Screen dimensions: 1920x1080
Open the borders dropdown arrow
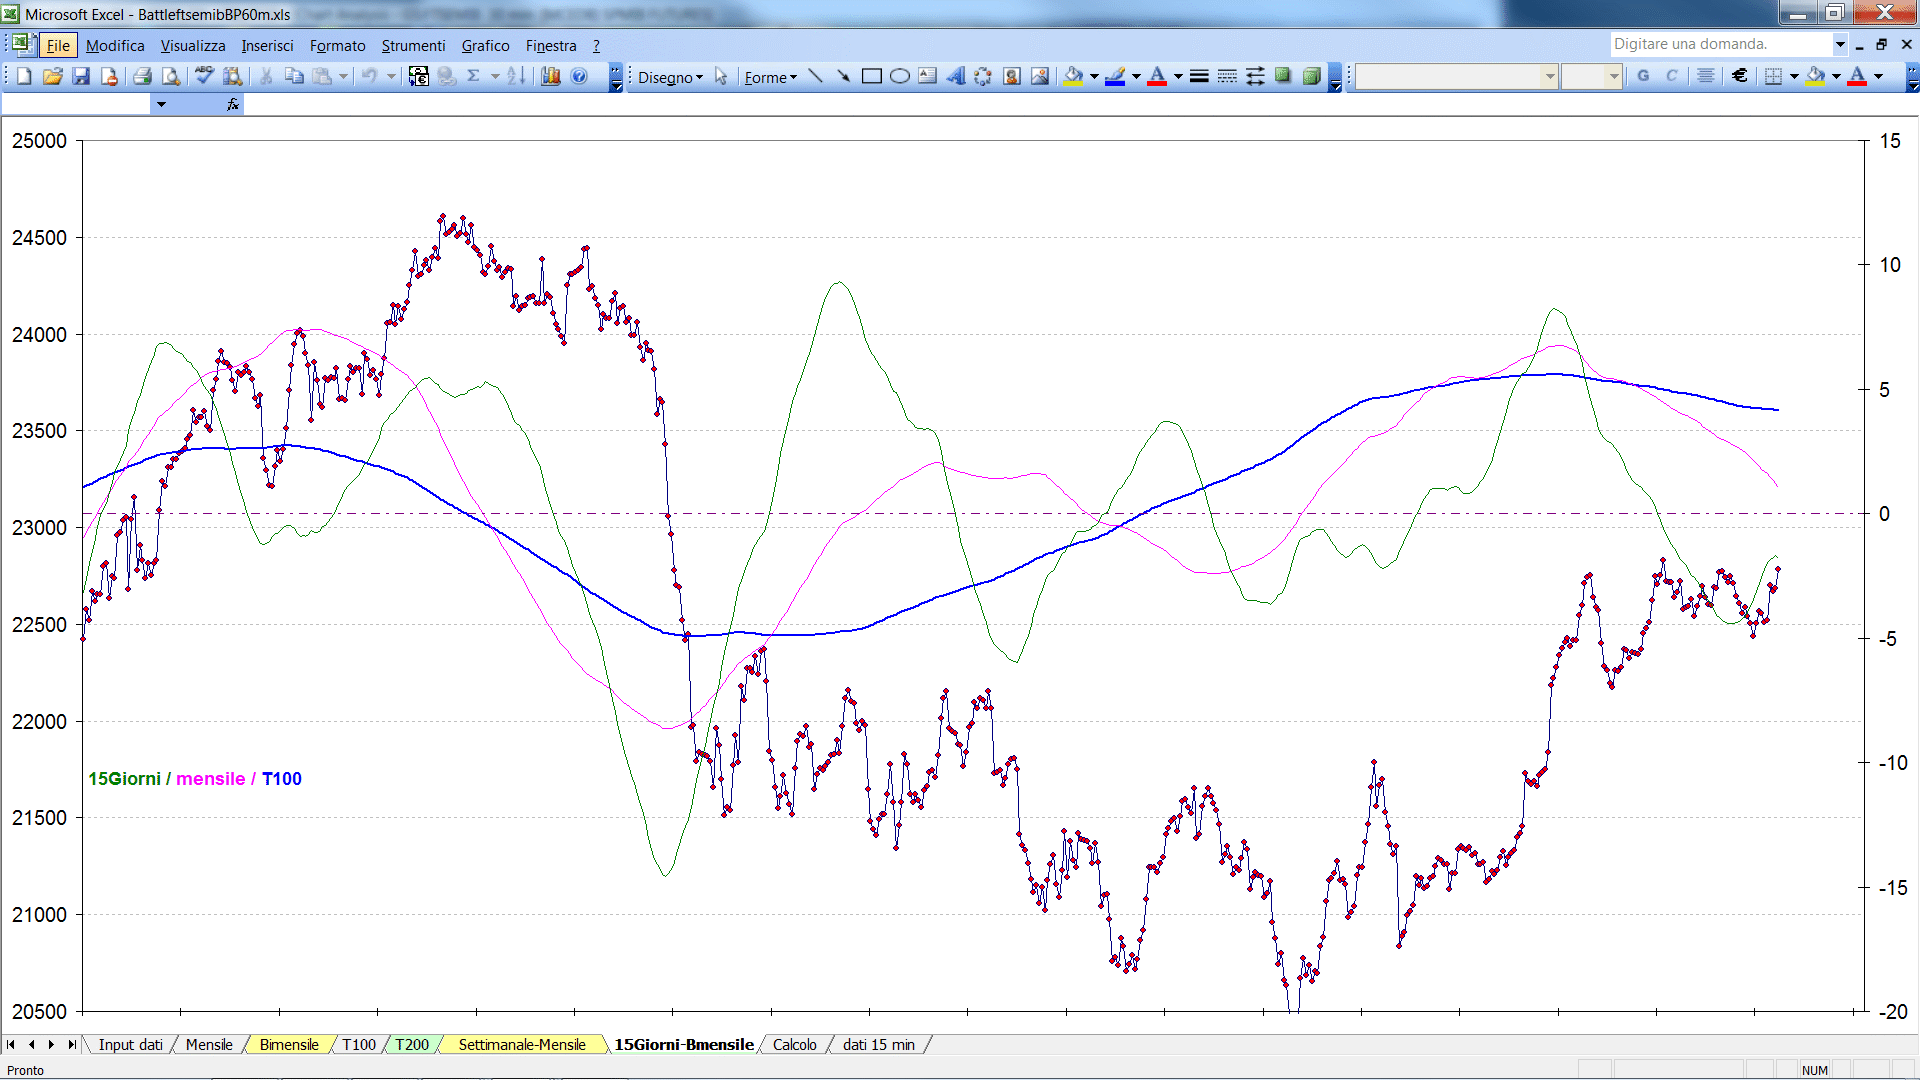point(1794,76)
